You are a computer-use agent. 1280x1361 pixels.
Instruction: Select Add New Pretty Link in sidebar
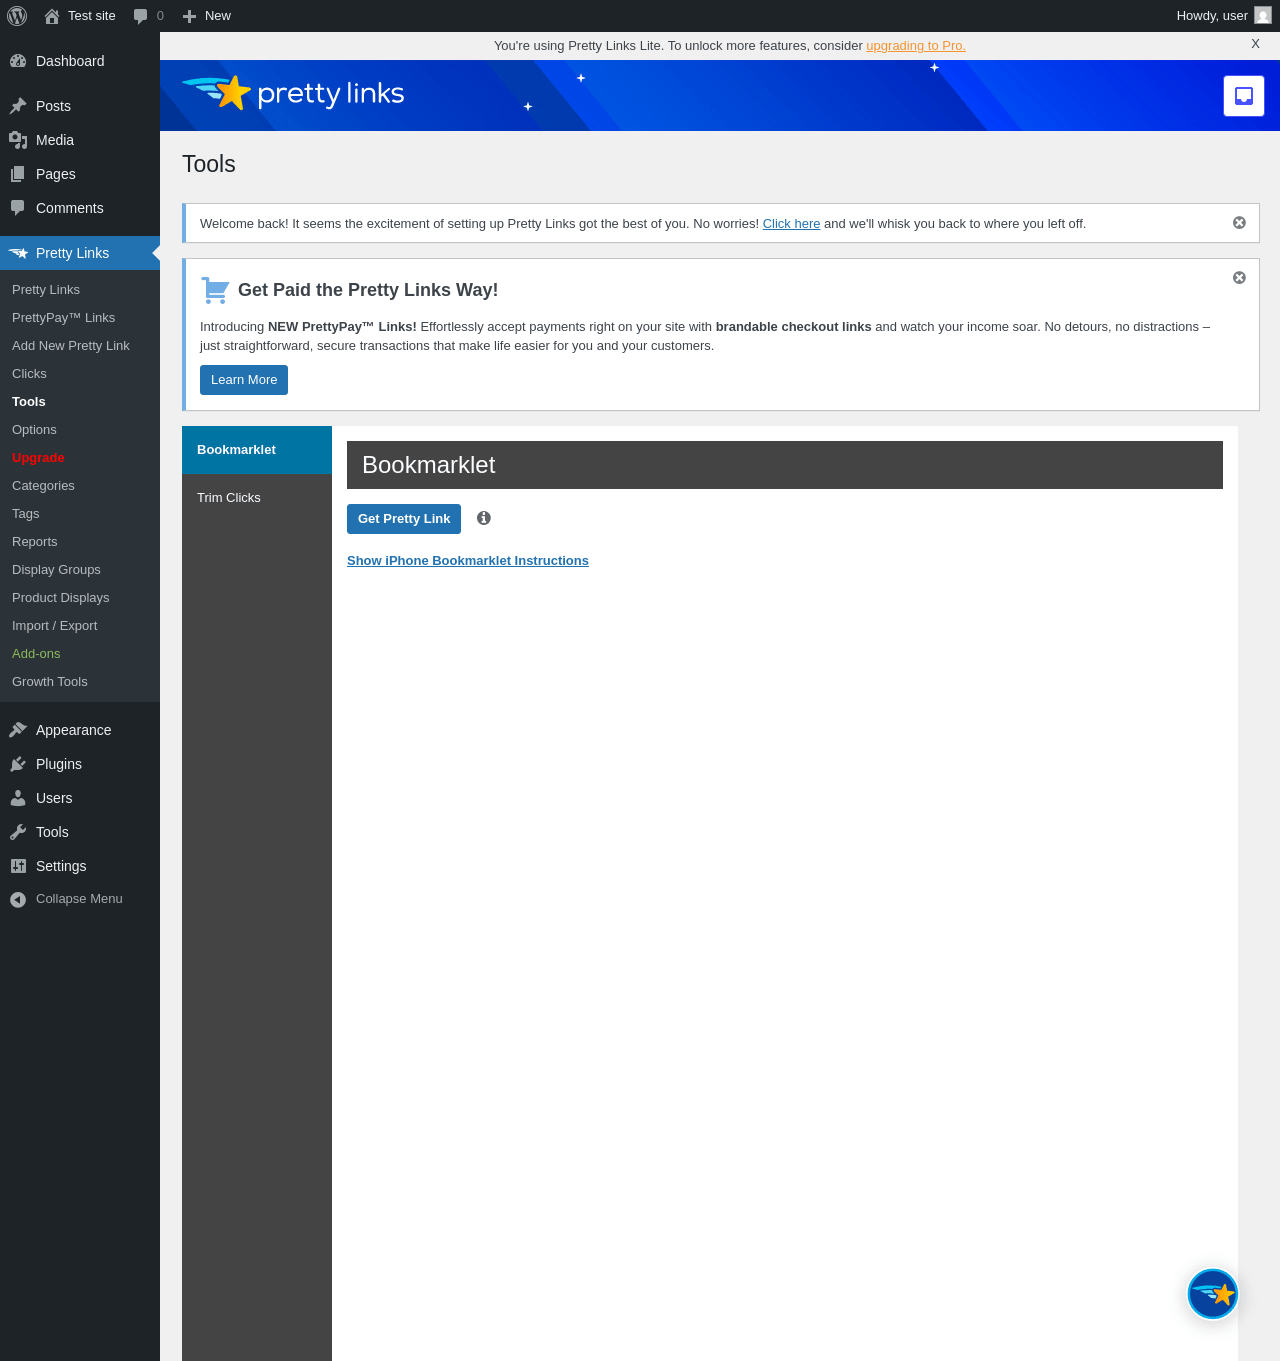[71, 346]
